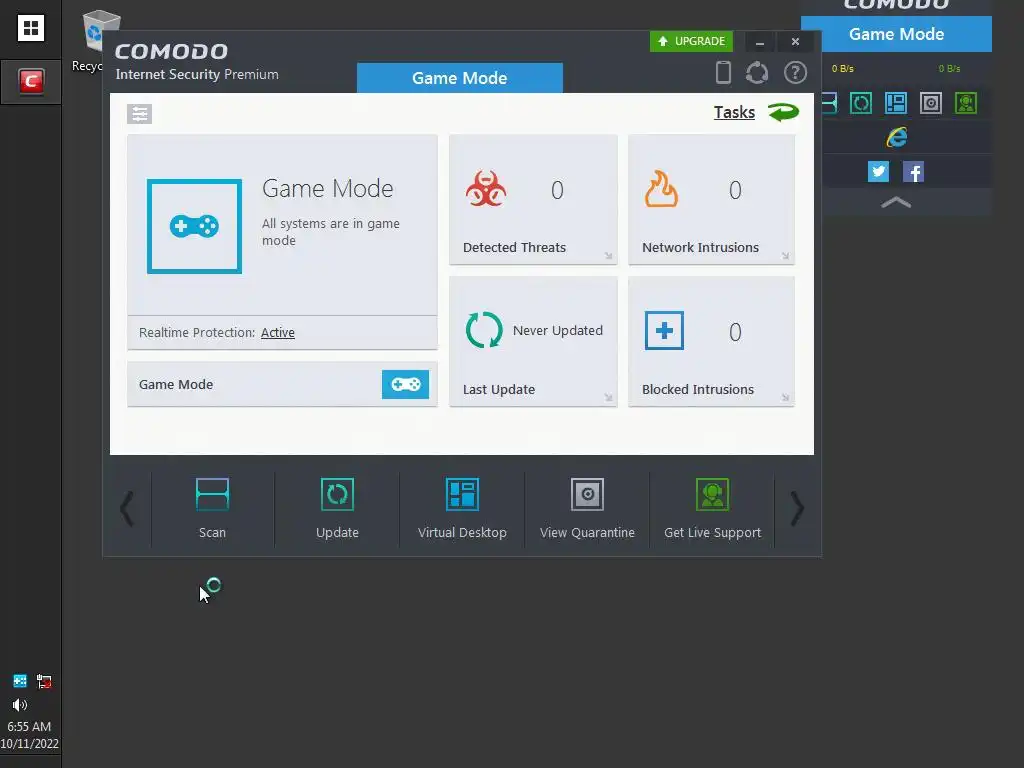The height and width of the screenshot is (768, 1024).
Task: Toggle the Game Mode switch button
Action: click(x=406, y=385)
